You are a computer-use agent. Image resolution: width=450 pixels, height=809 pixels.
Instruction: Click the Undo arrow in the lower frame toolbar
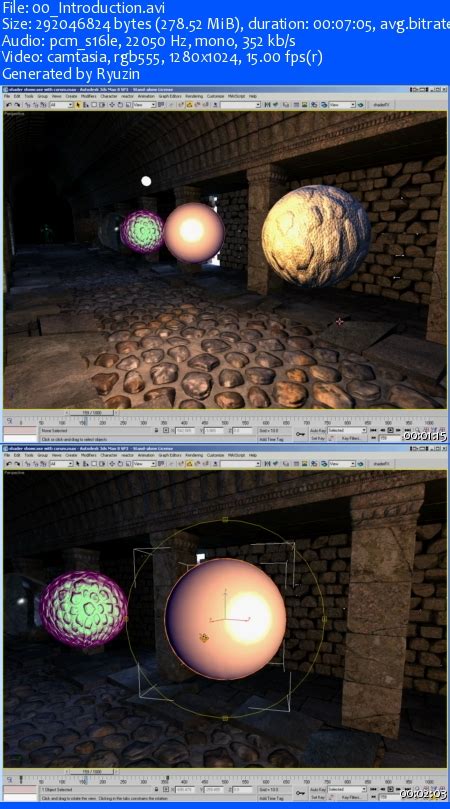[x=9, y=464]
